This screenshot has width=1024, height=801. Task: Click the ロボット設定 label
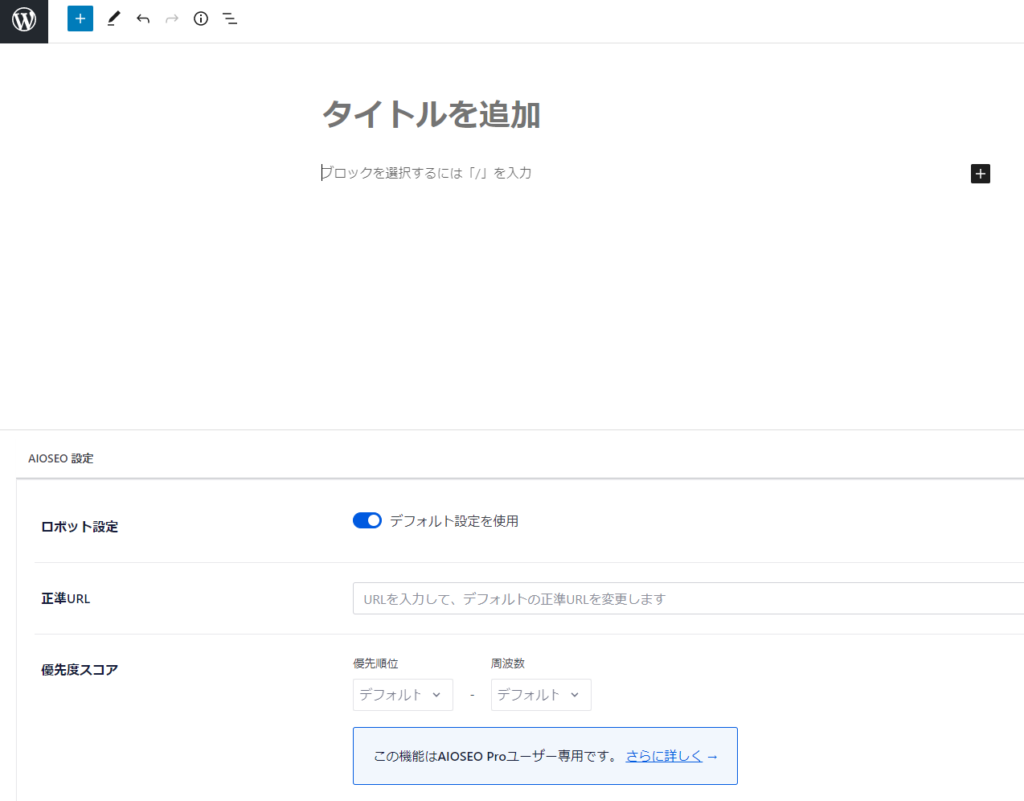point(79,527)
